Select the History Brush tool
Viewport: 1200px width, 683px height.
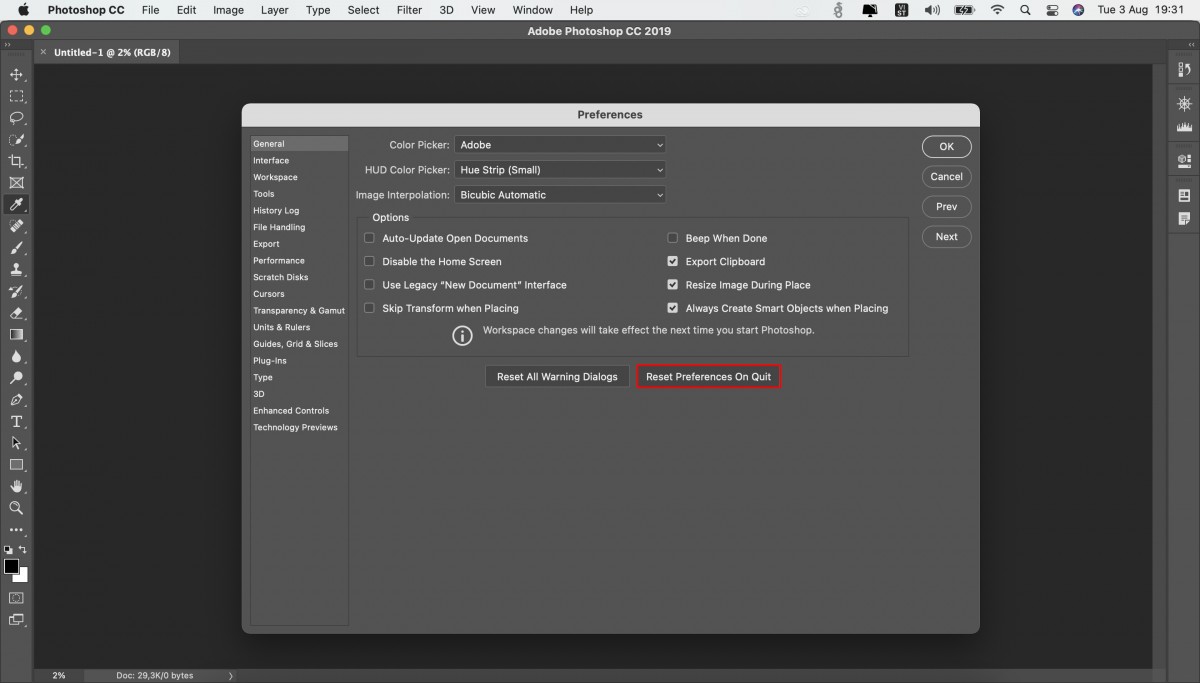[16, 292]
